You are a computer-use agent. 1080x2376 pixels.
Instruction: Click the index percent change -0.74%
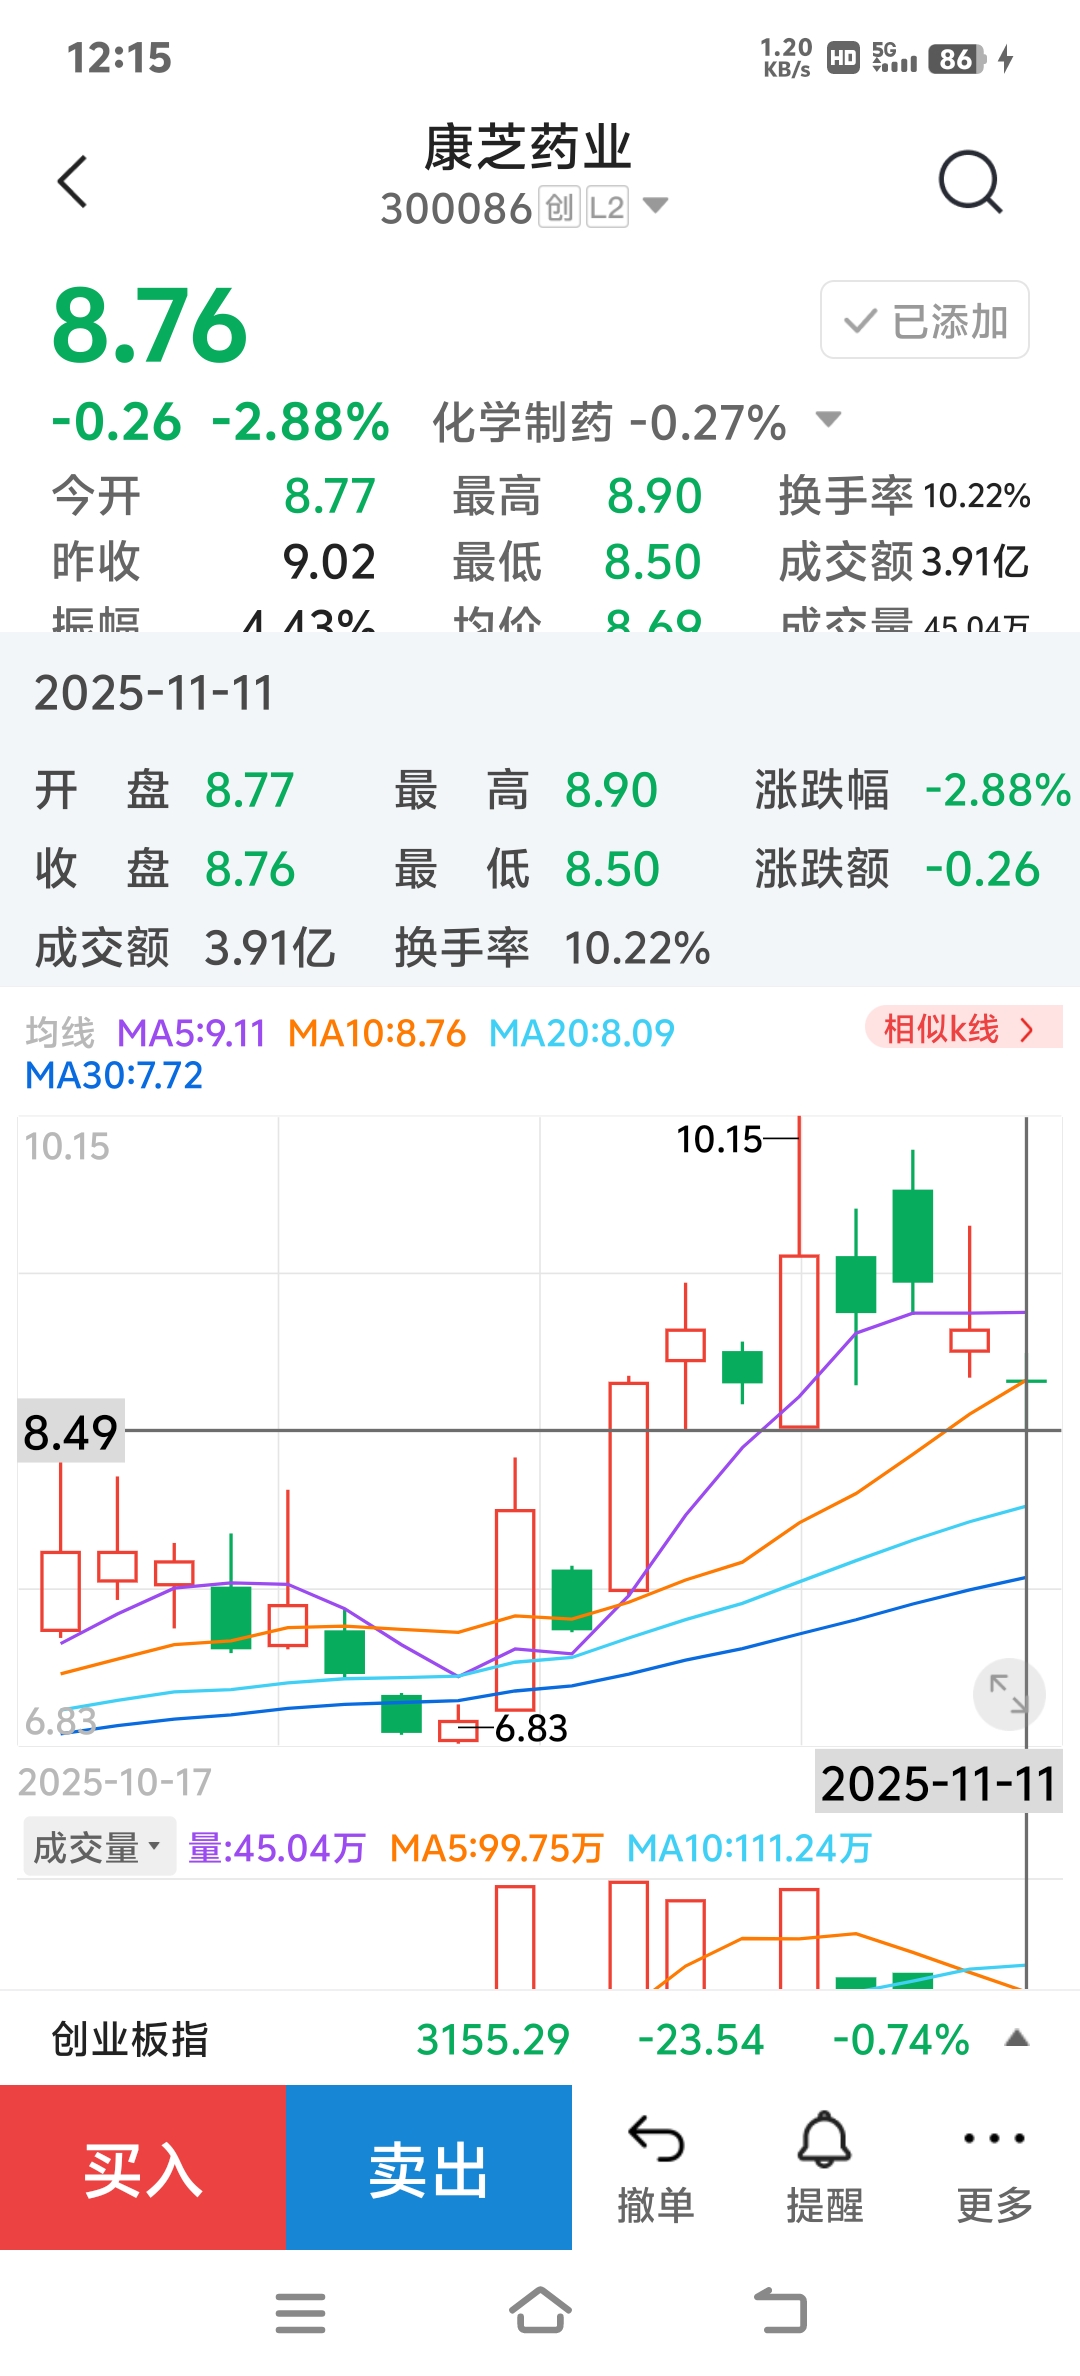pos(901,2039)
